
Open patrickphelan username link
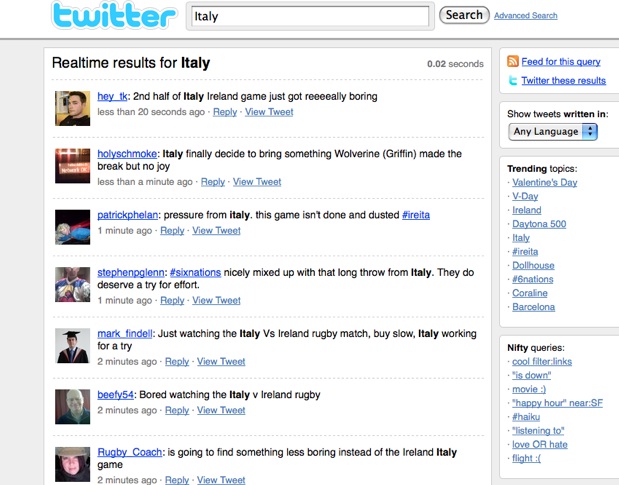[x=128, y=215]
